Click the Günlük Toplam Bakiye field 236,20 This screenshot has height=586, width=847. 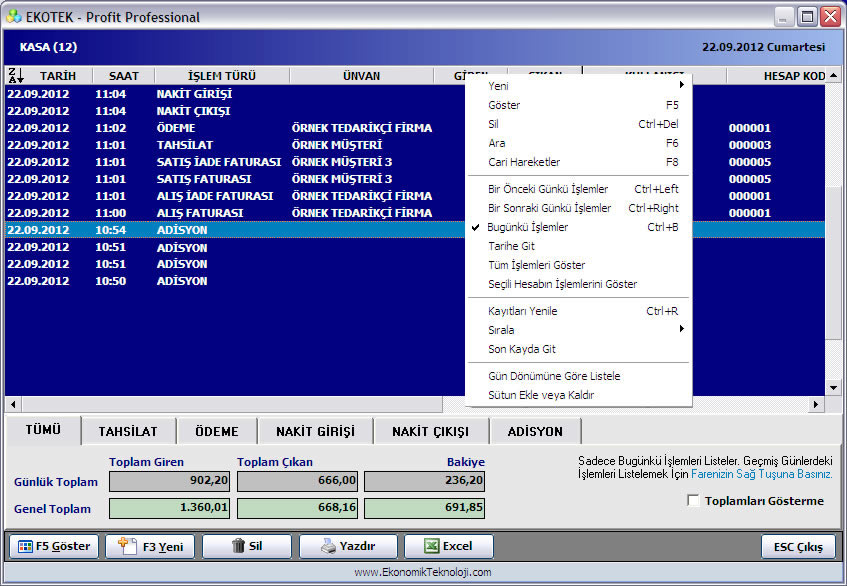tap(425, 481)
